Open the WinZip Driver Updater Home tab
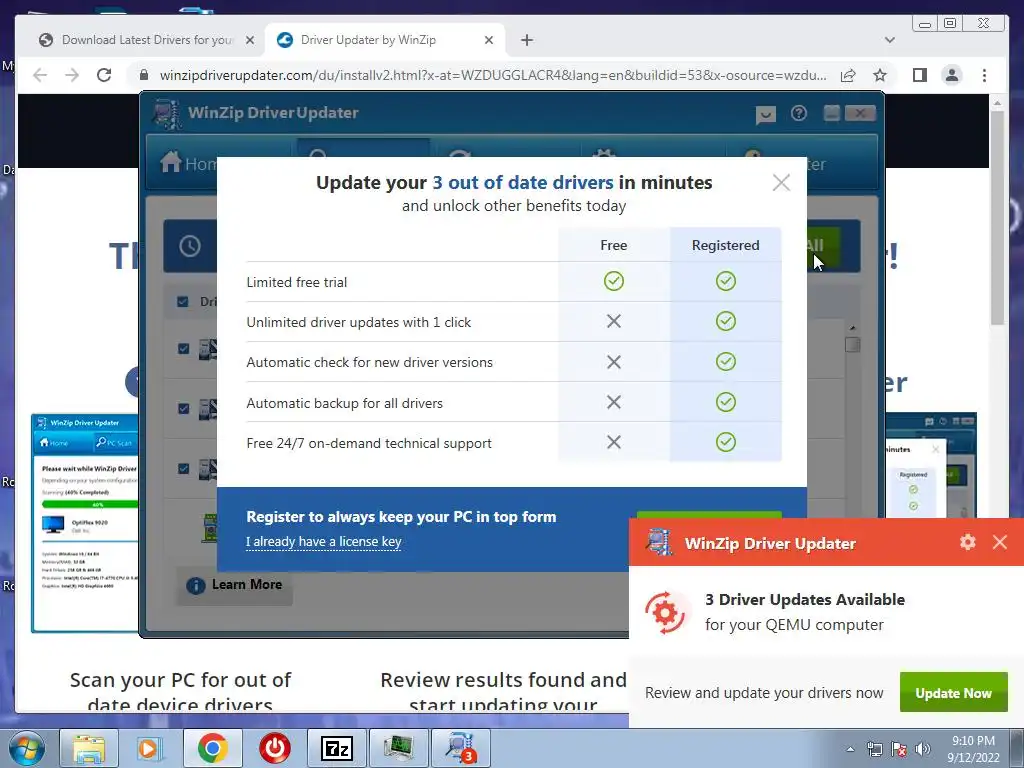This screenshot has height=768, width=1024. 189,163
